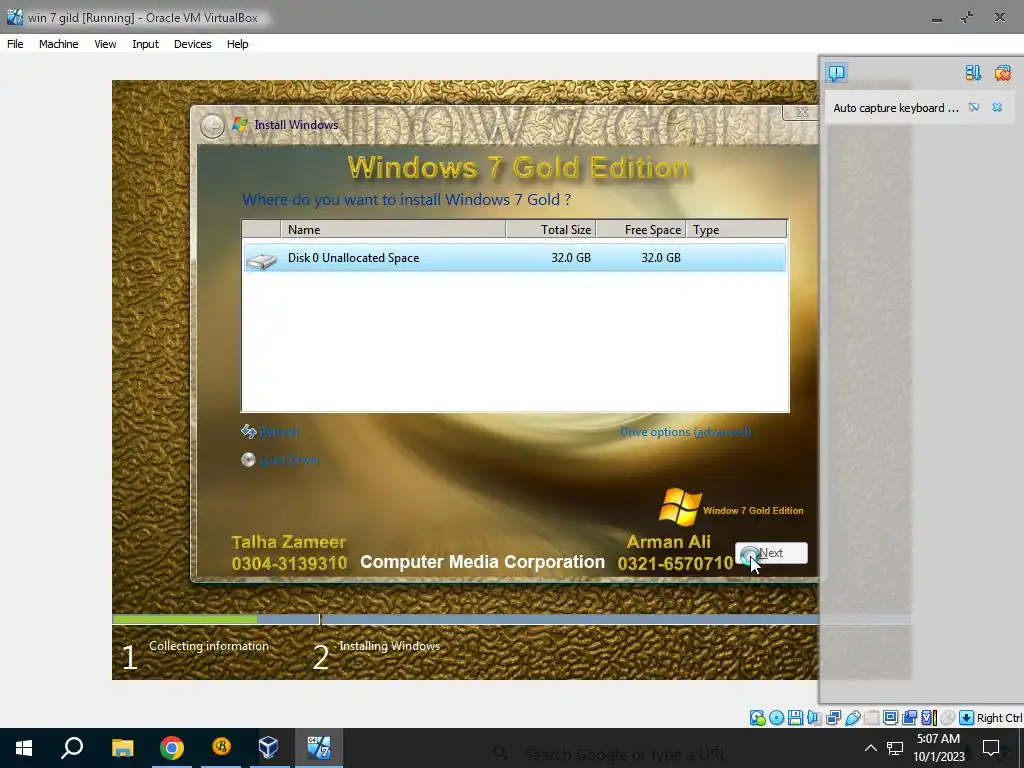The height and width of the screenshot is (768, 1024).
Task: Show hidden system tray icons
Action: [x=871, y=748]
